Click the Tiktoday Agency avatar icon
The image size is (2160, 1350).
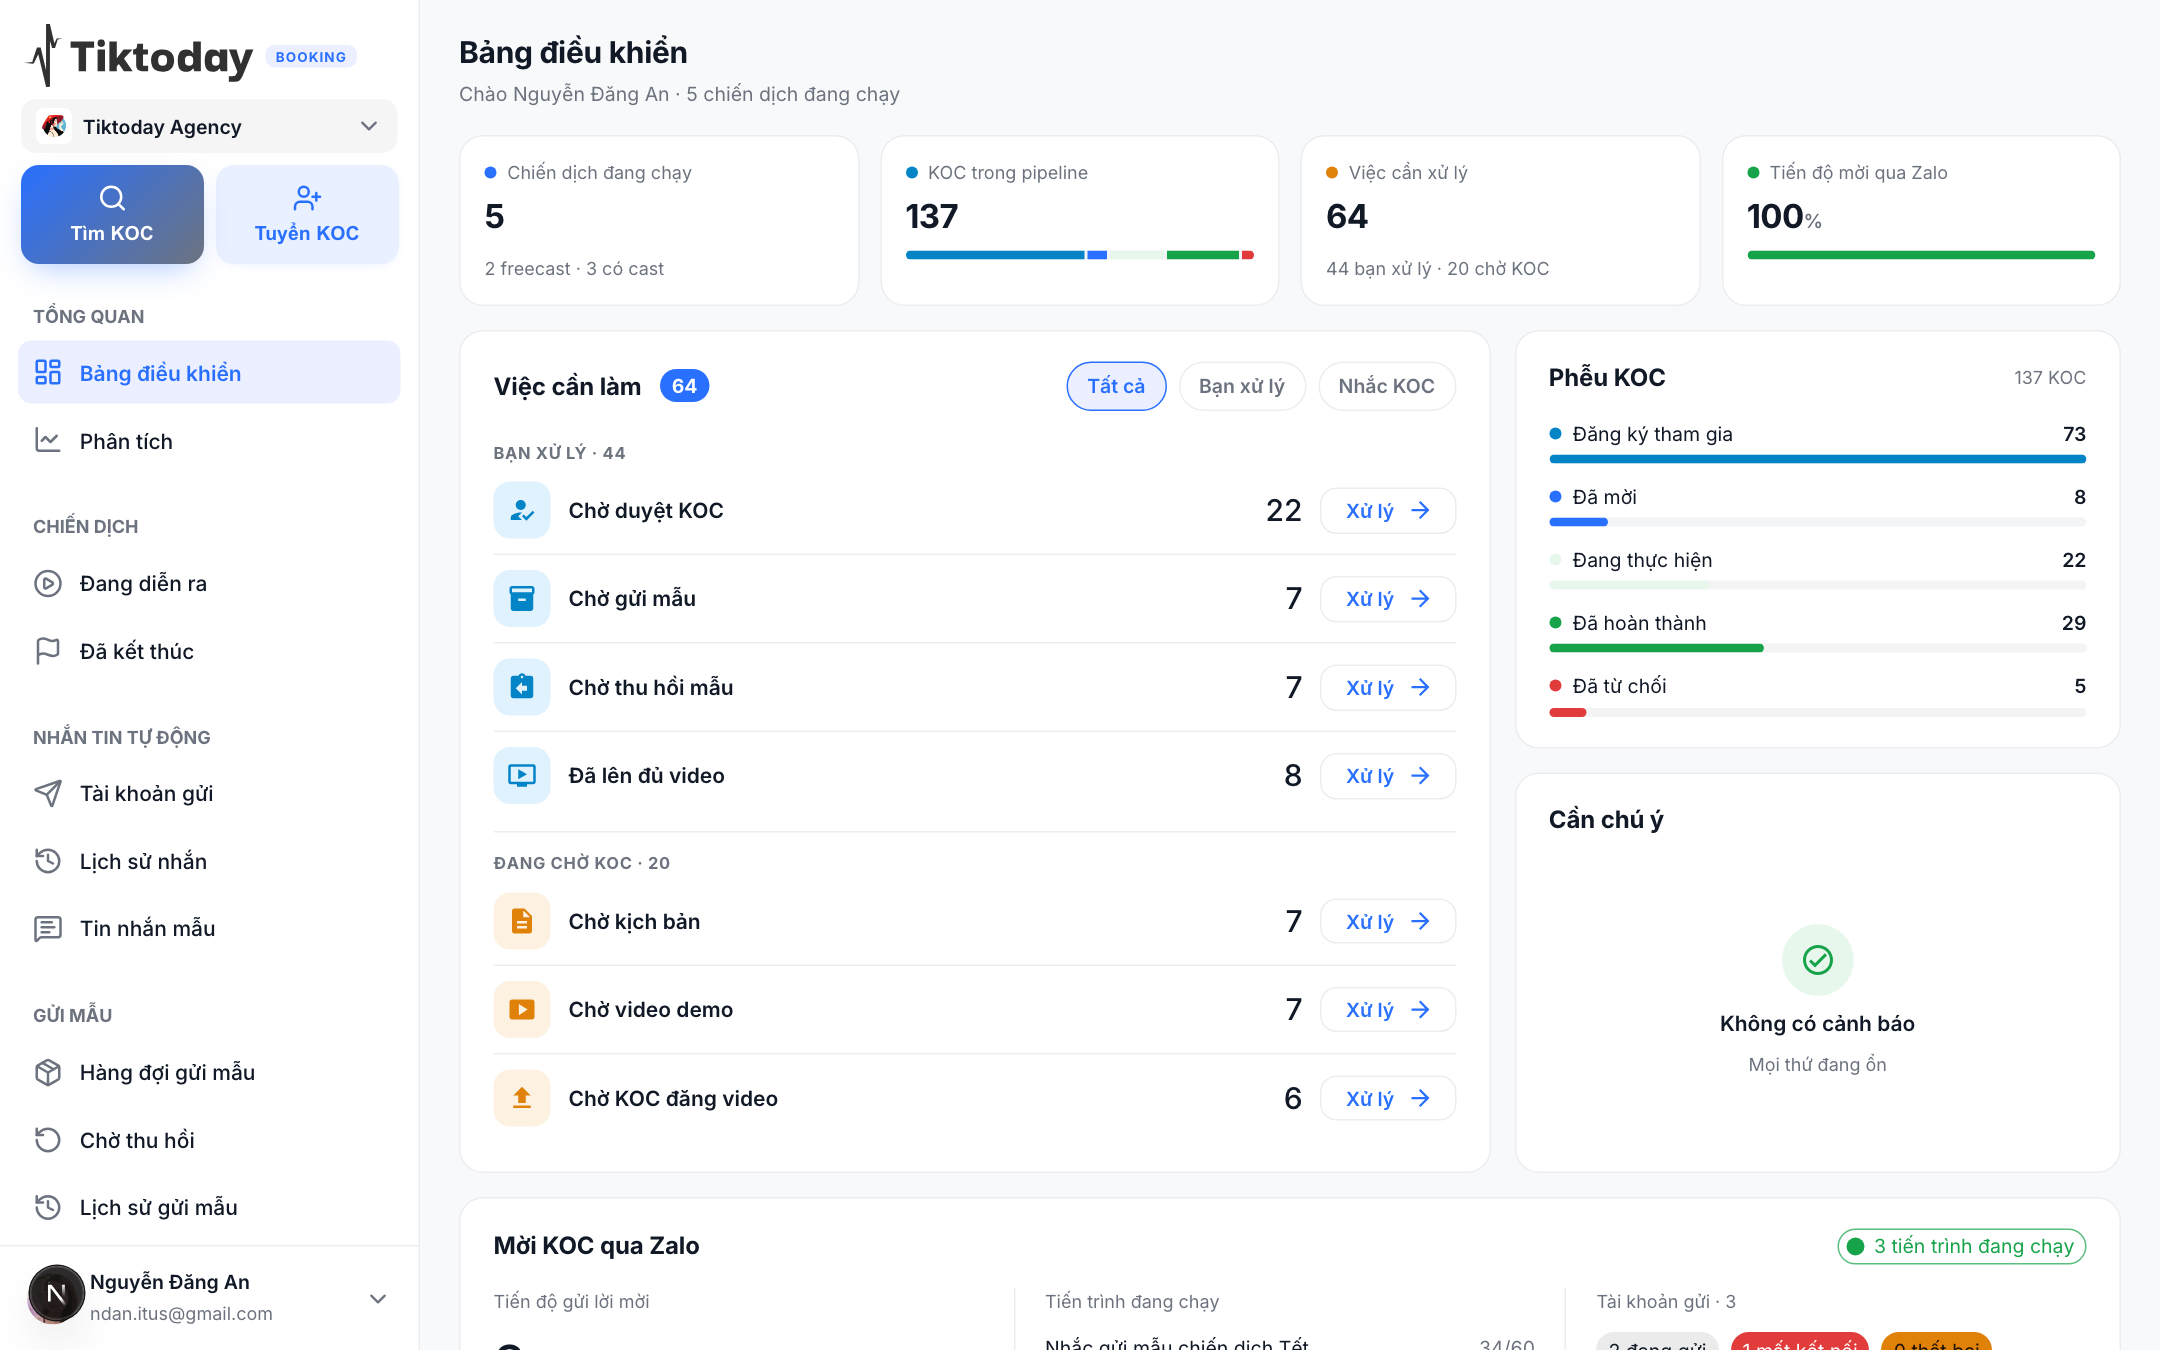tap(54, 126)
